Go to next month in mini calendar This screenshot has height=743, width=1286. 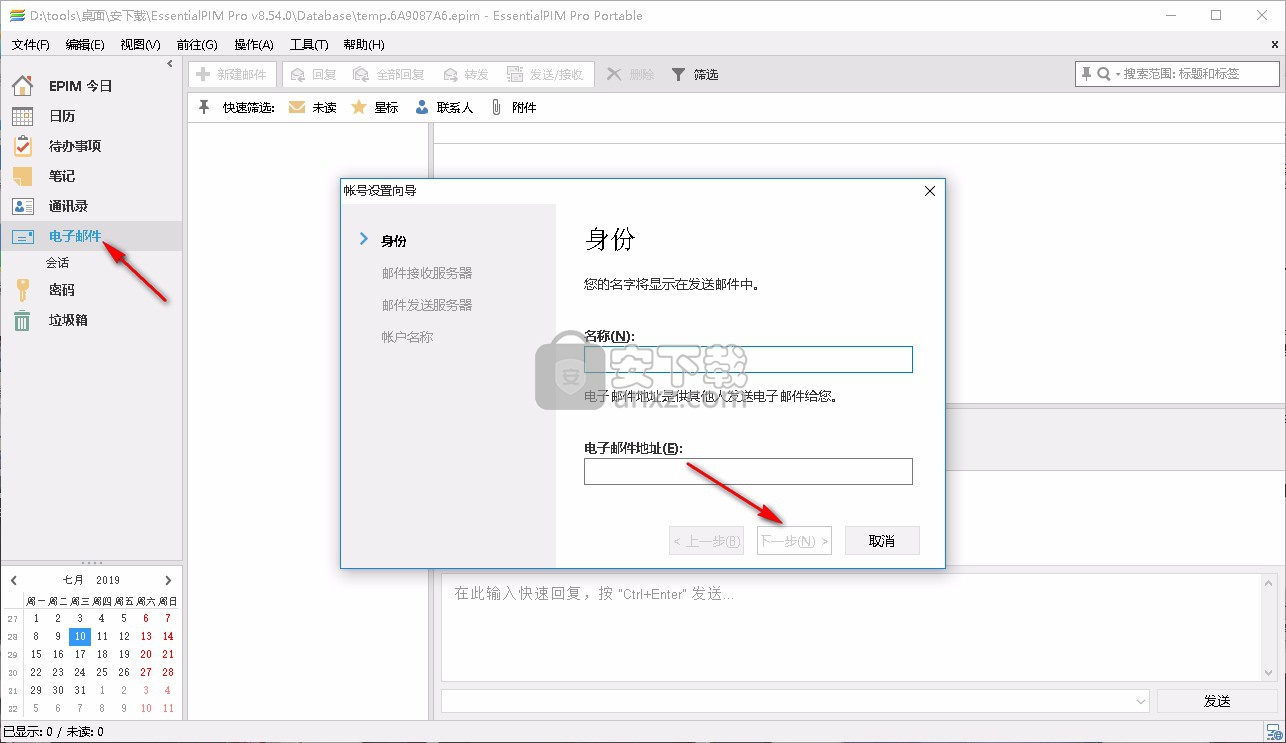click(168, 580)
